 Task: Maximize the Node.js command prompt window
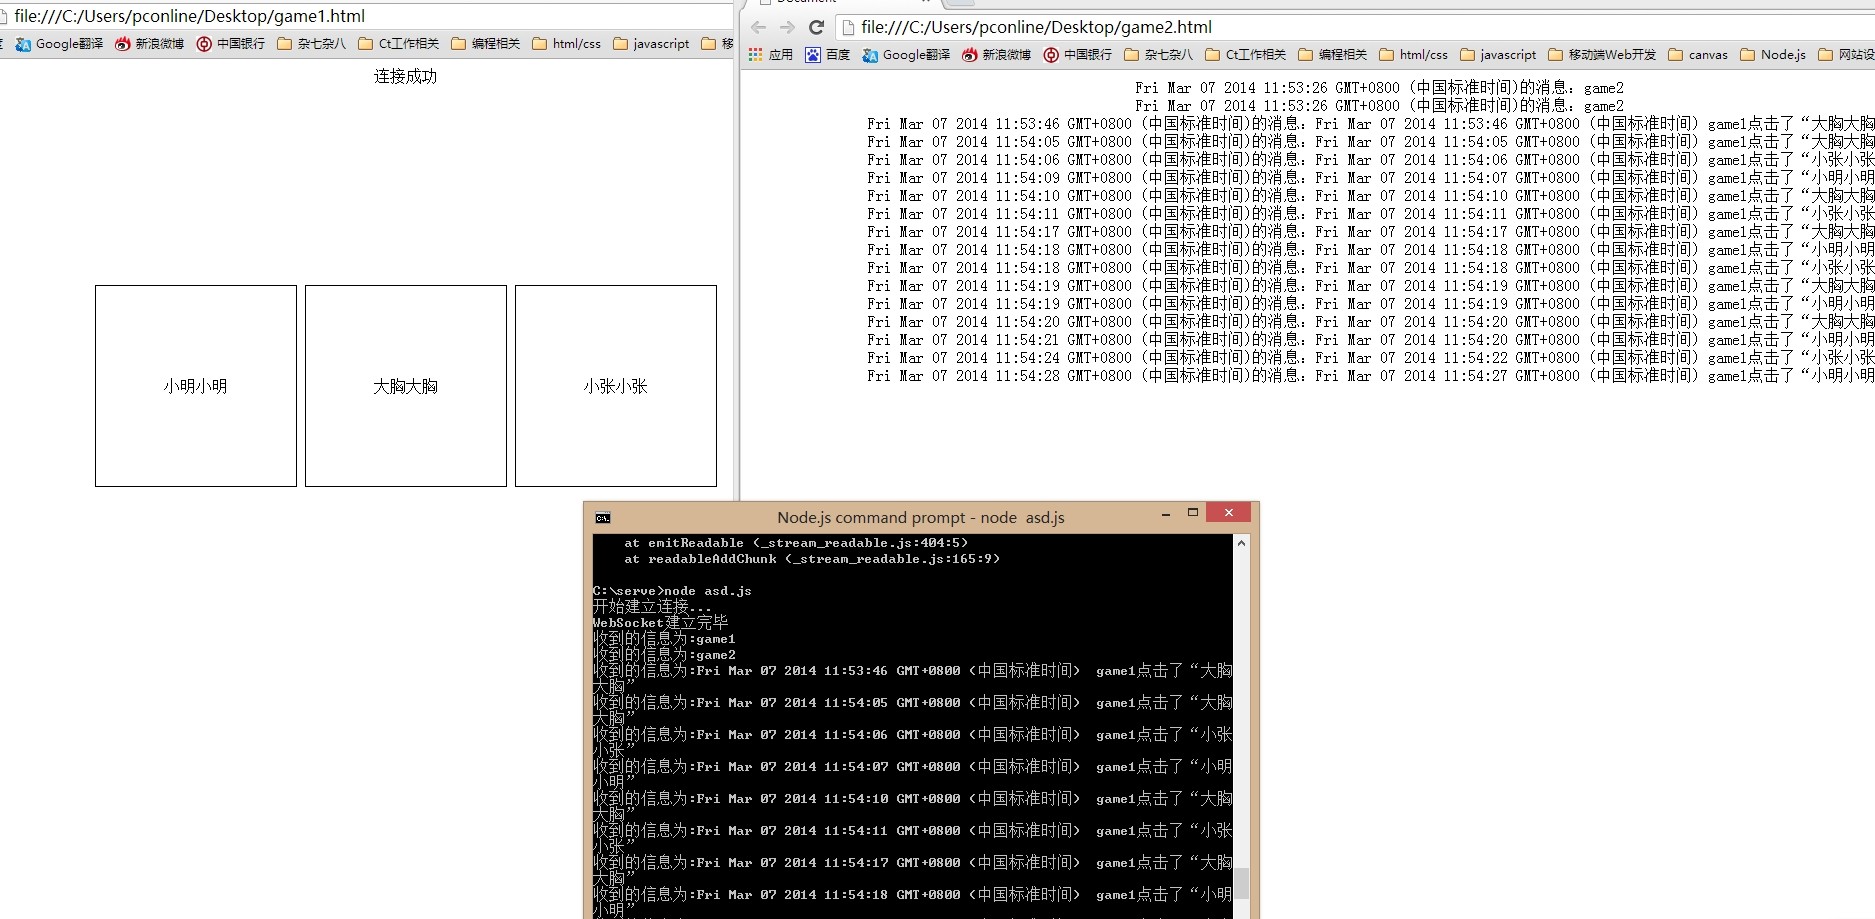pos(1192,513)
